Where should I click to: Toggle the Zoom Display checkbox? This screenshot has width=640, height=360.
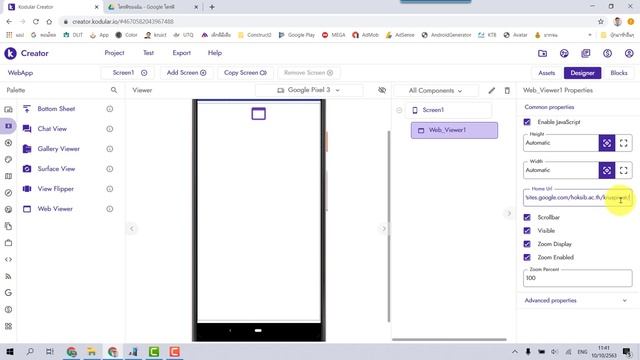[x=527, y=244]
